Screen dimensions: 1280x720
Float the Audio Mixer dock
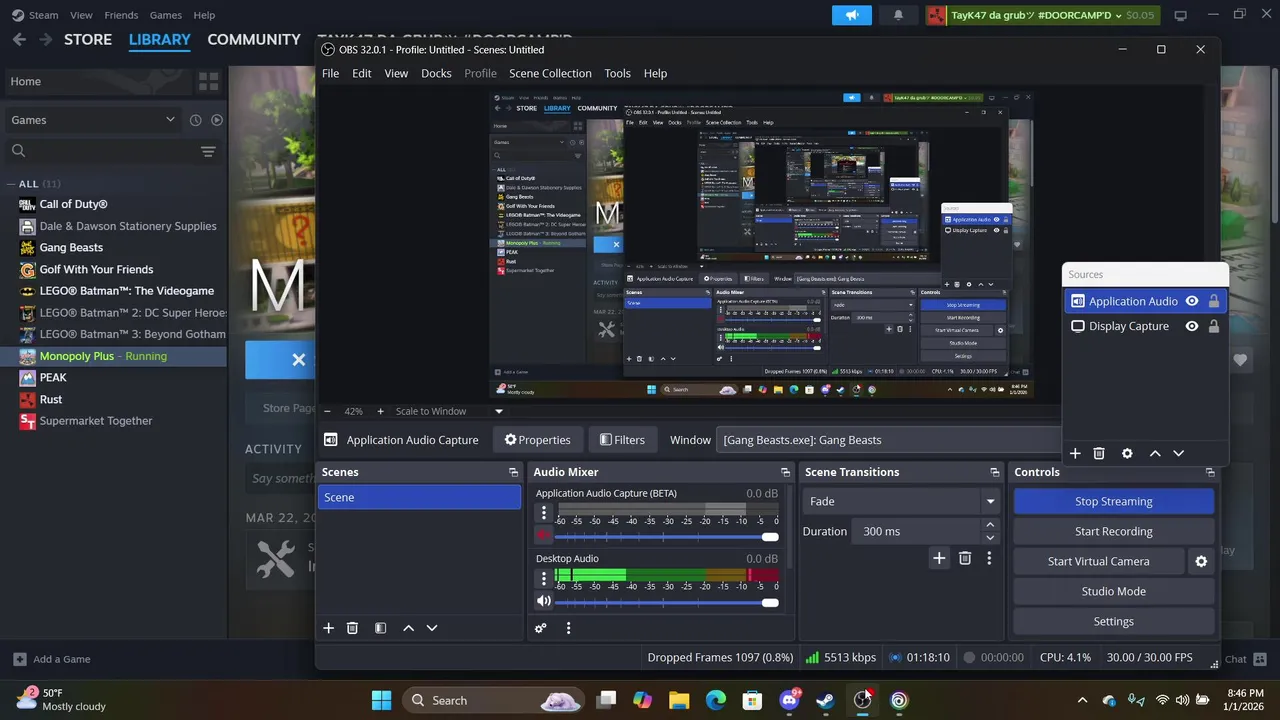point(785,472)
